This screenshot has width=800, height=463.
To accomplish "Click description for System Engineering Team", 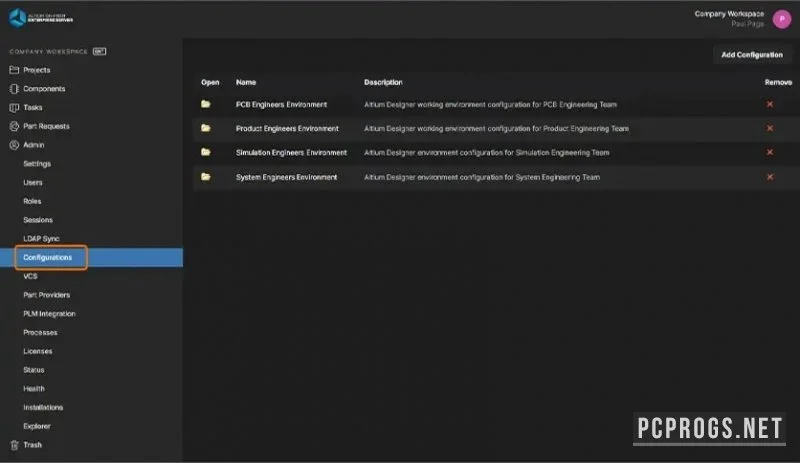I will click(482, 177).
